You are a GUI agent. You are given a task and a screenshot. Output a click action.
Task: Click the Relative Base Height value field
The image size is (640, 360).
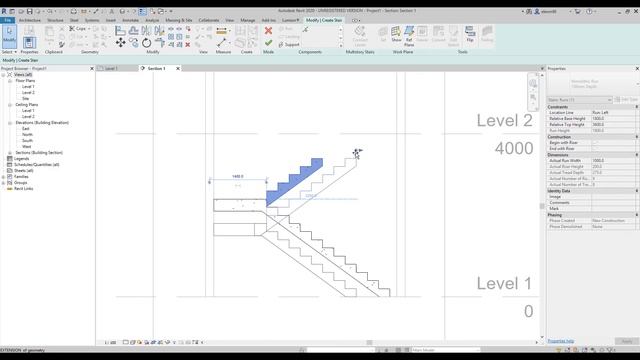(614, 118)
